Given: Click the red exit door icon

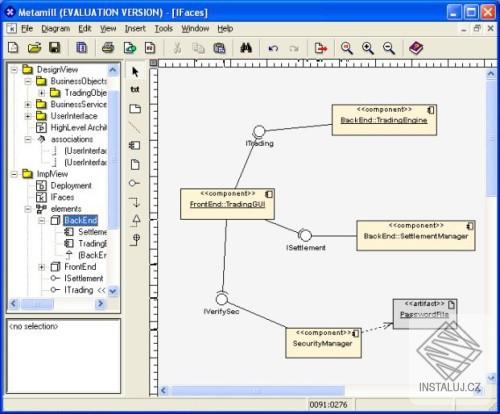Looking at the screenshot, I should (321, 48).
